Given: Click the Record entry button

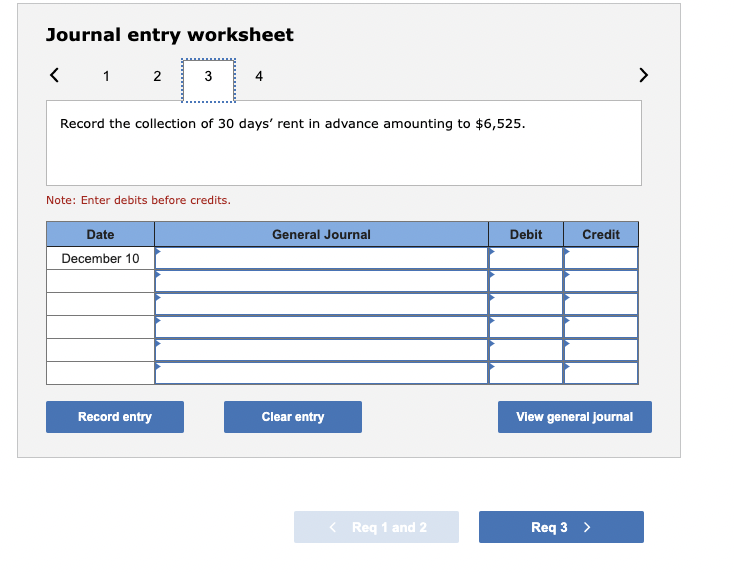Looking at the screenshot, I should pyautogui.click(x=115, y=417).
